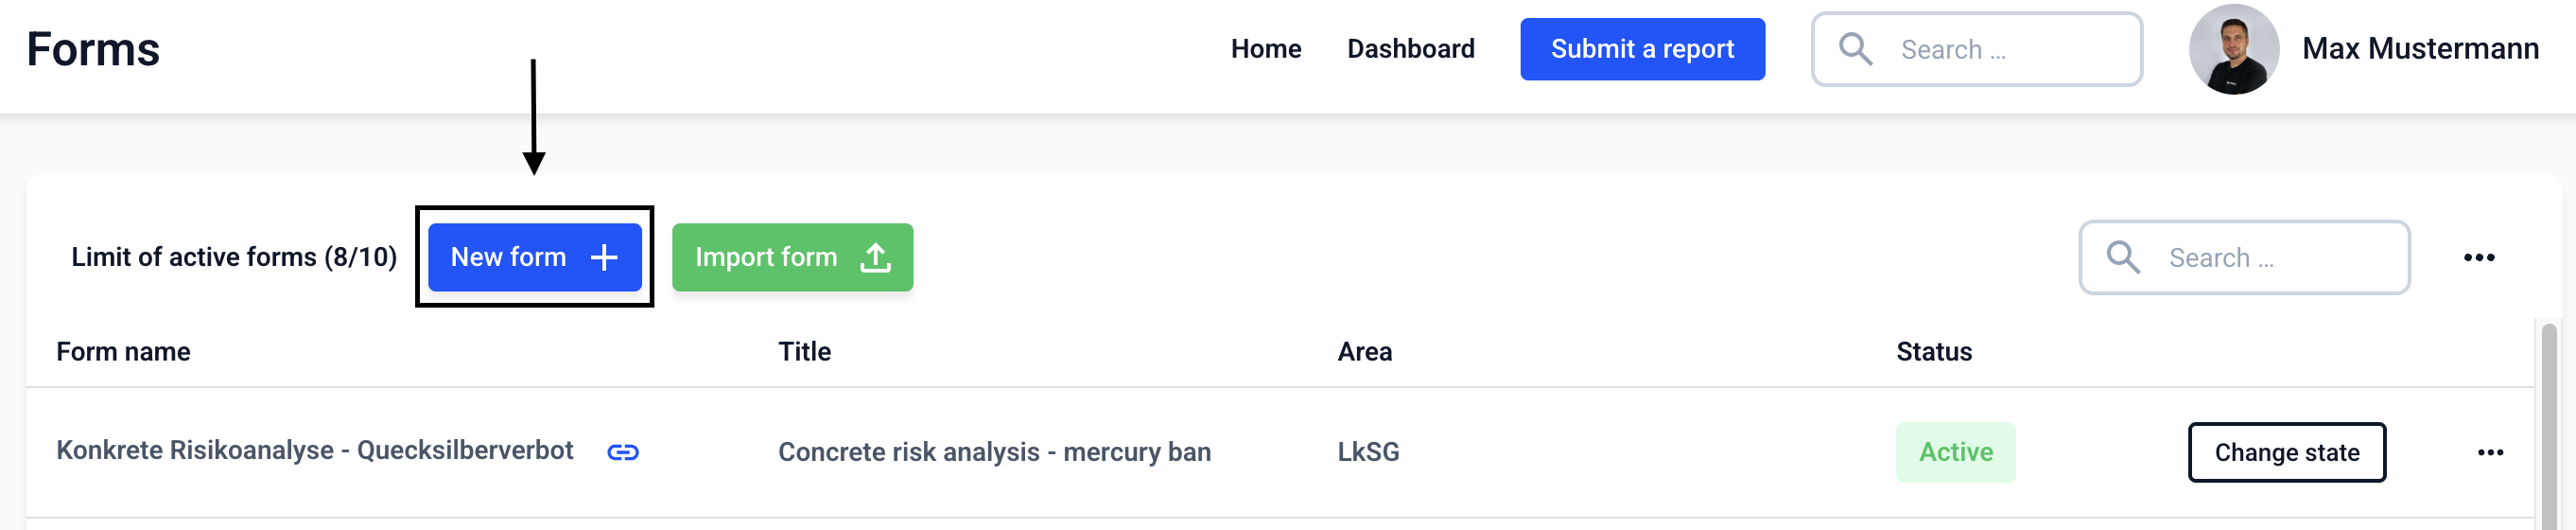Click the magnifier icon in header search

tap(1855, 49)
